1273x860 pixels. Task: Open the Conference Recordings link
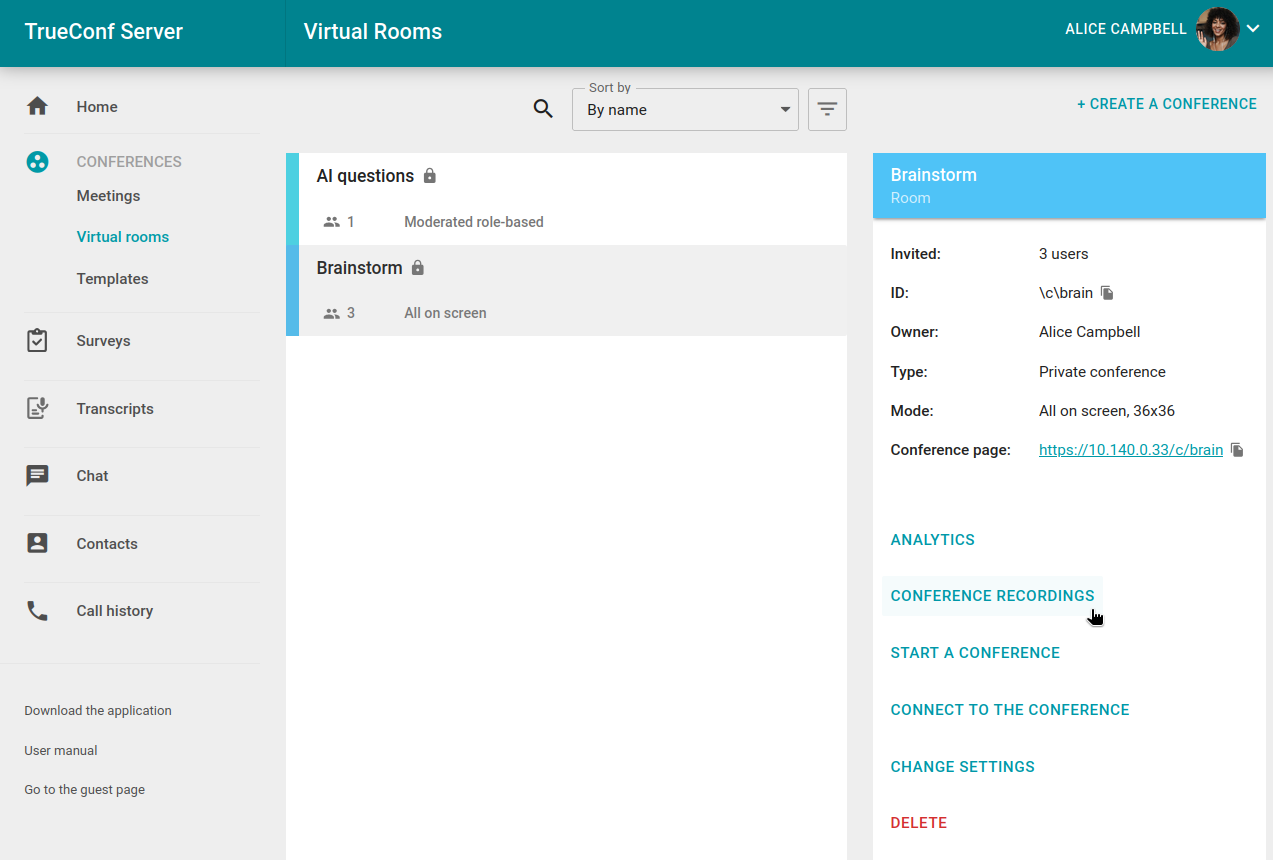click(x=992, y=596)
